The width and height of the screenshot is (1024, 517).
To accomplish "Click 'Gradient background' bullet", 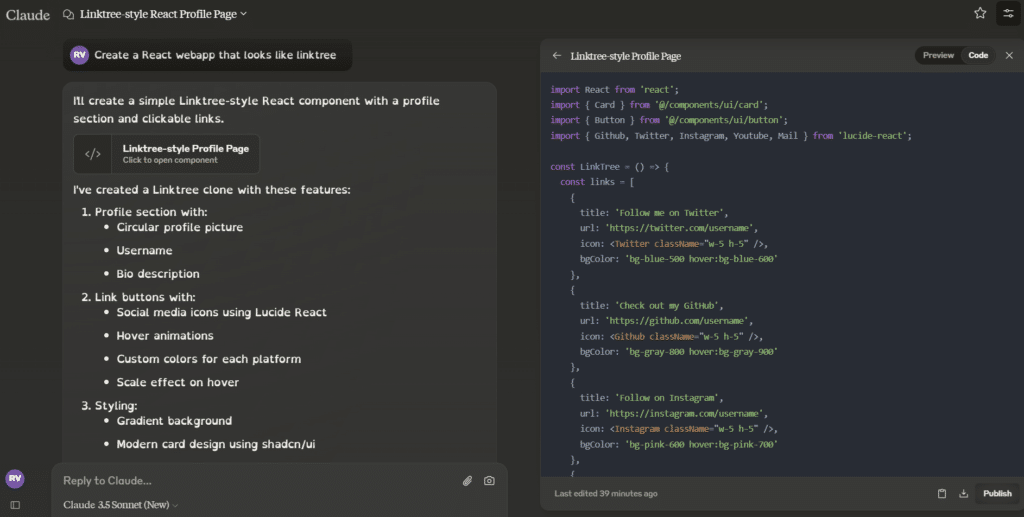I will coord(174,421).
